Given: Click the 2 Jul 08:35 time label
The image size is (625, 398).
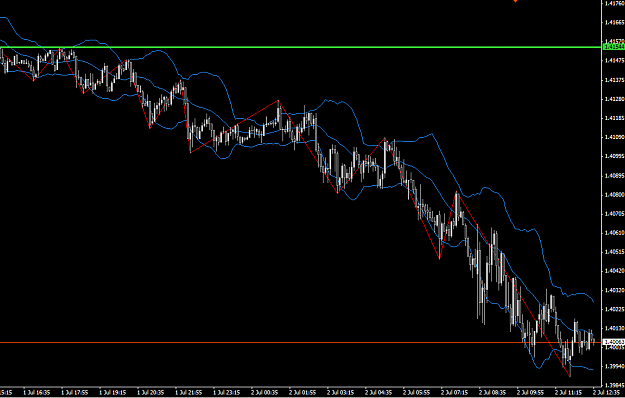Looking at the screenshot, I should 493,393.
